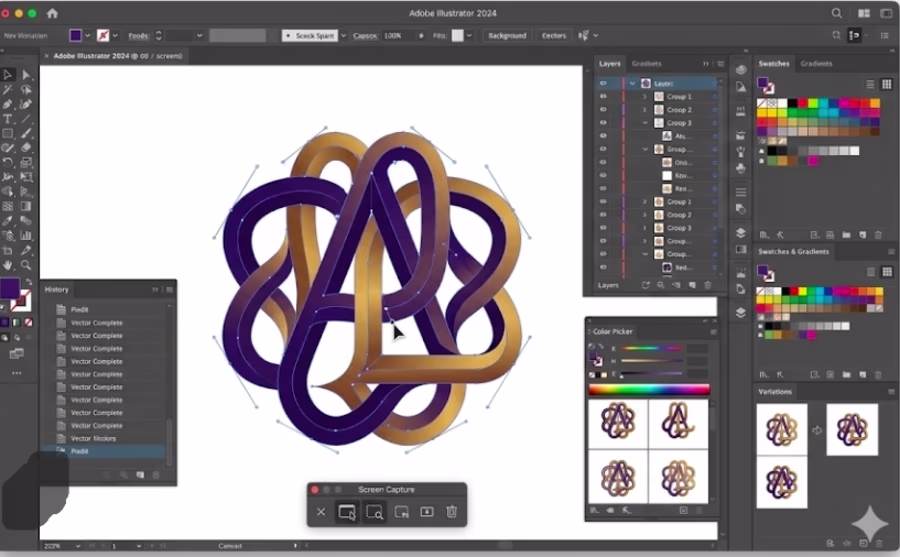
Task: Hide the top Lauter layer
Action: 603,83
